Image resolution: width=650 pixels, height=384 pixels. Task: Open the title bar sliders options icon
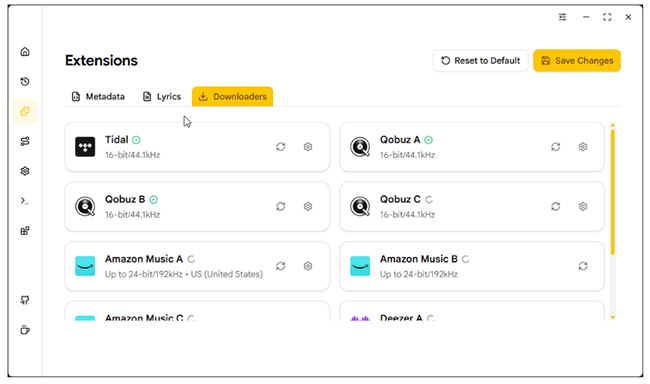[x=563, y=17]
